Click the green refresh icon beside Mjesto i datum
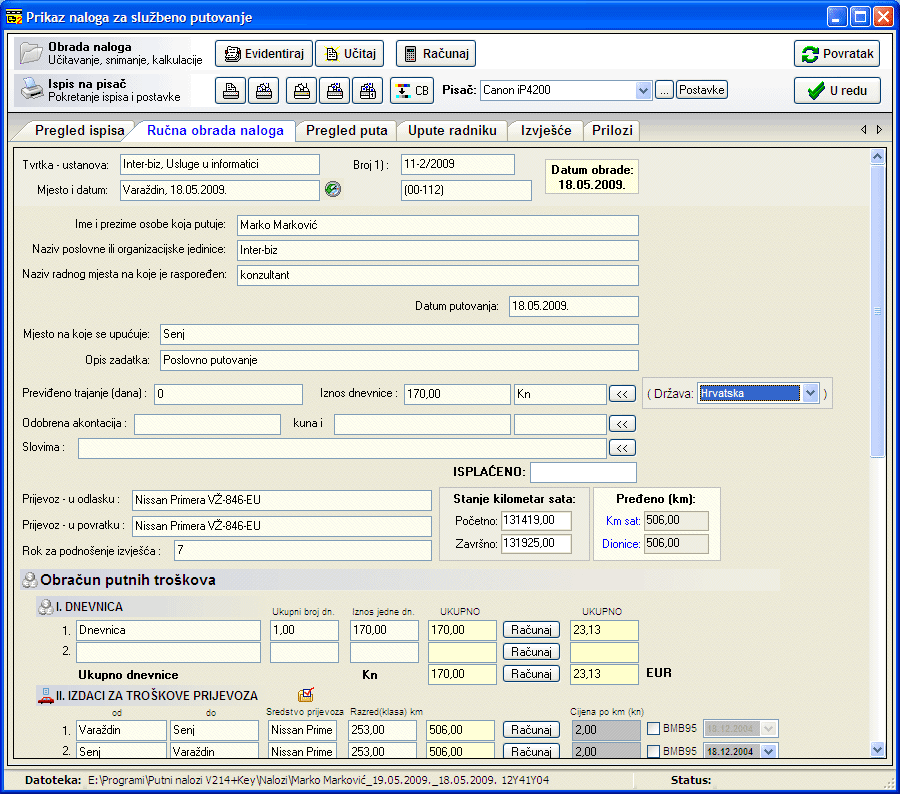The height and width of the screenshot is (794, 900). coord(333,188)
